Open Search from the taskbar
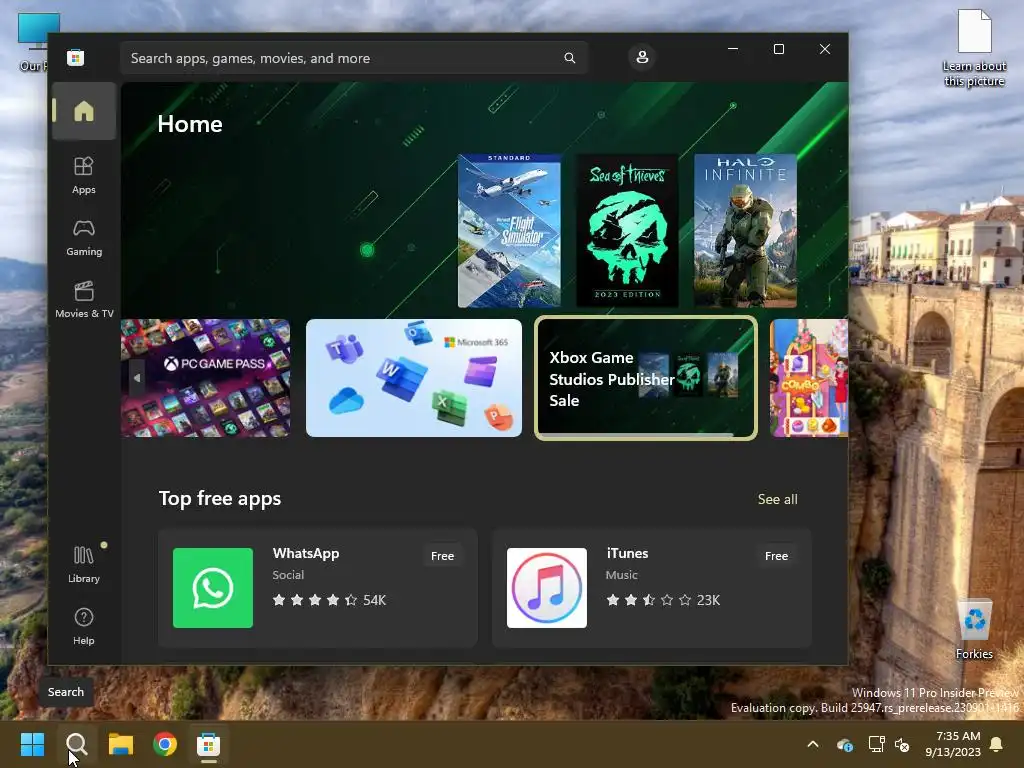The width and height of the screenshot is (1024, 768). click(76, 744)
